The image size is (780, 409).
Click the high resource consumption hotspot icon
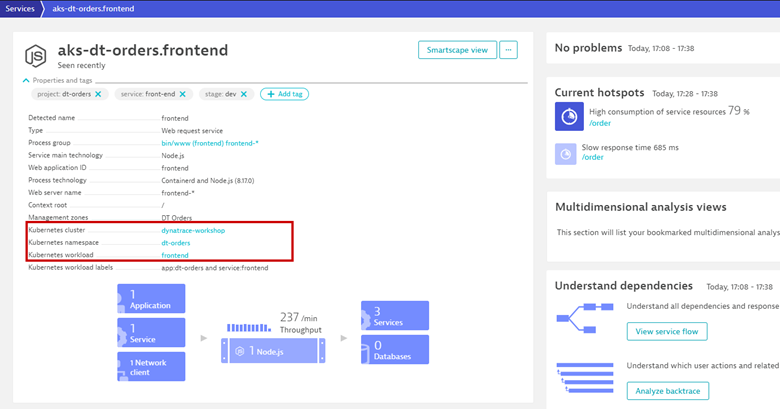click(569, 117)
